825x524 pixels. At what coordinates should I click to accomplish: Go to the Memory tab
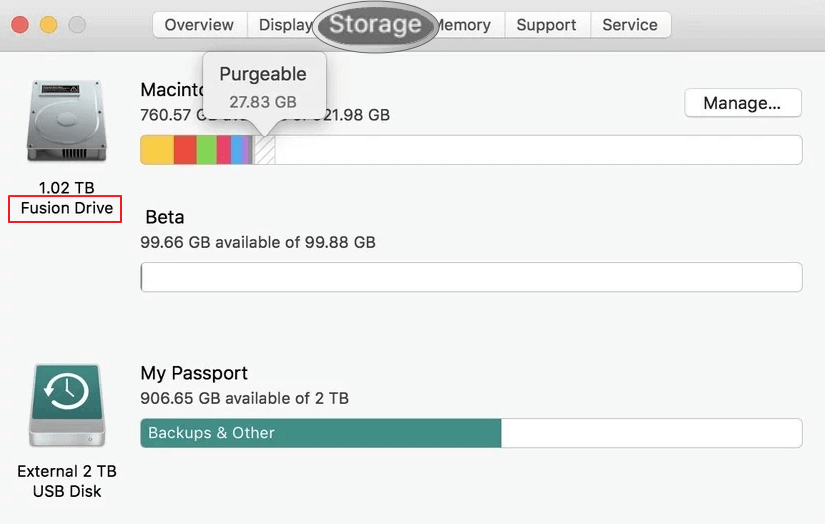pyautogui.click(x=464, y=25)
